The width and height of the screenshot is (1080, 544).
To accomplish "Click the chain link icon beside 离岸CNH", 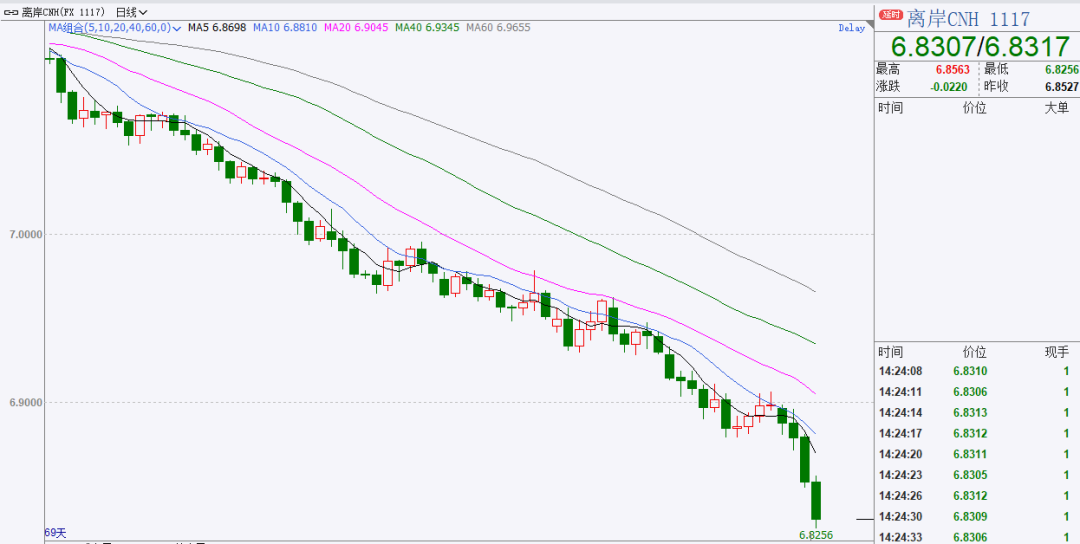I will tap(13, 13).
